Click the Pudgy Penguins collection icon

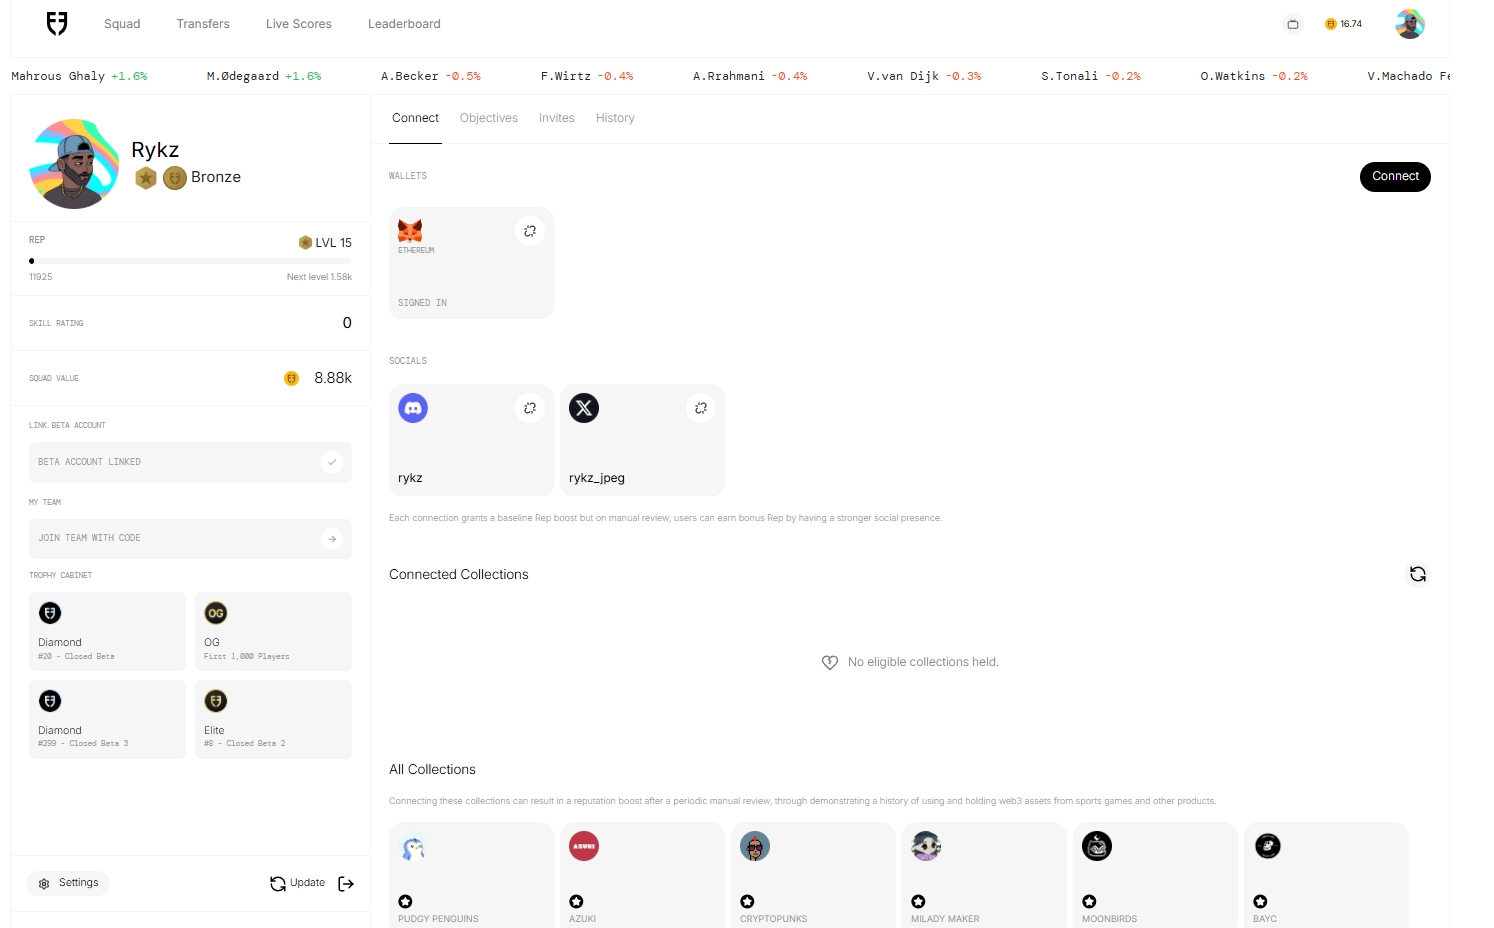point(414,847)
